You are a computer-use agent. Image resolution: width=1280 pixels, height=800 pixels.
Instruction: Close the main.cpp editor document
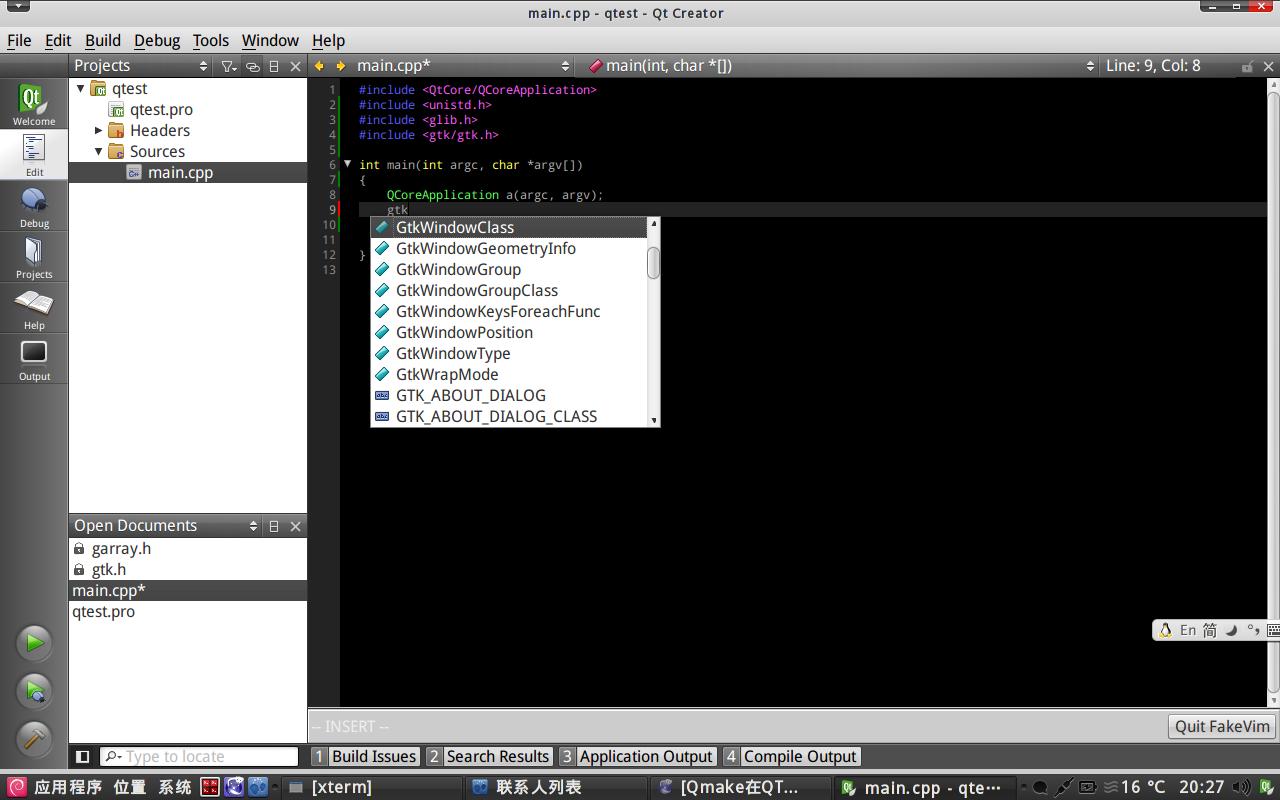pyautogui.click(x=1269, y=66)
